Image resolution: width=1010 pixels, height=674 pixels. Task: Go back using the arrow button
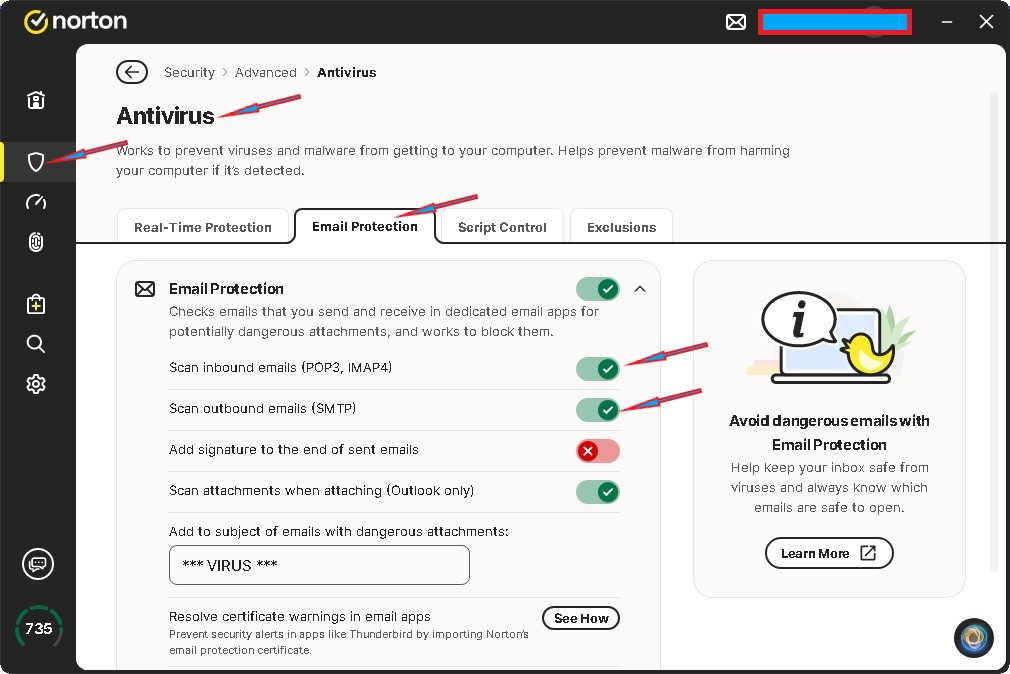tap(132, 72)
